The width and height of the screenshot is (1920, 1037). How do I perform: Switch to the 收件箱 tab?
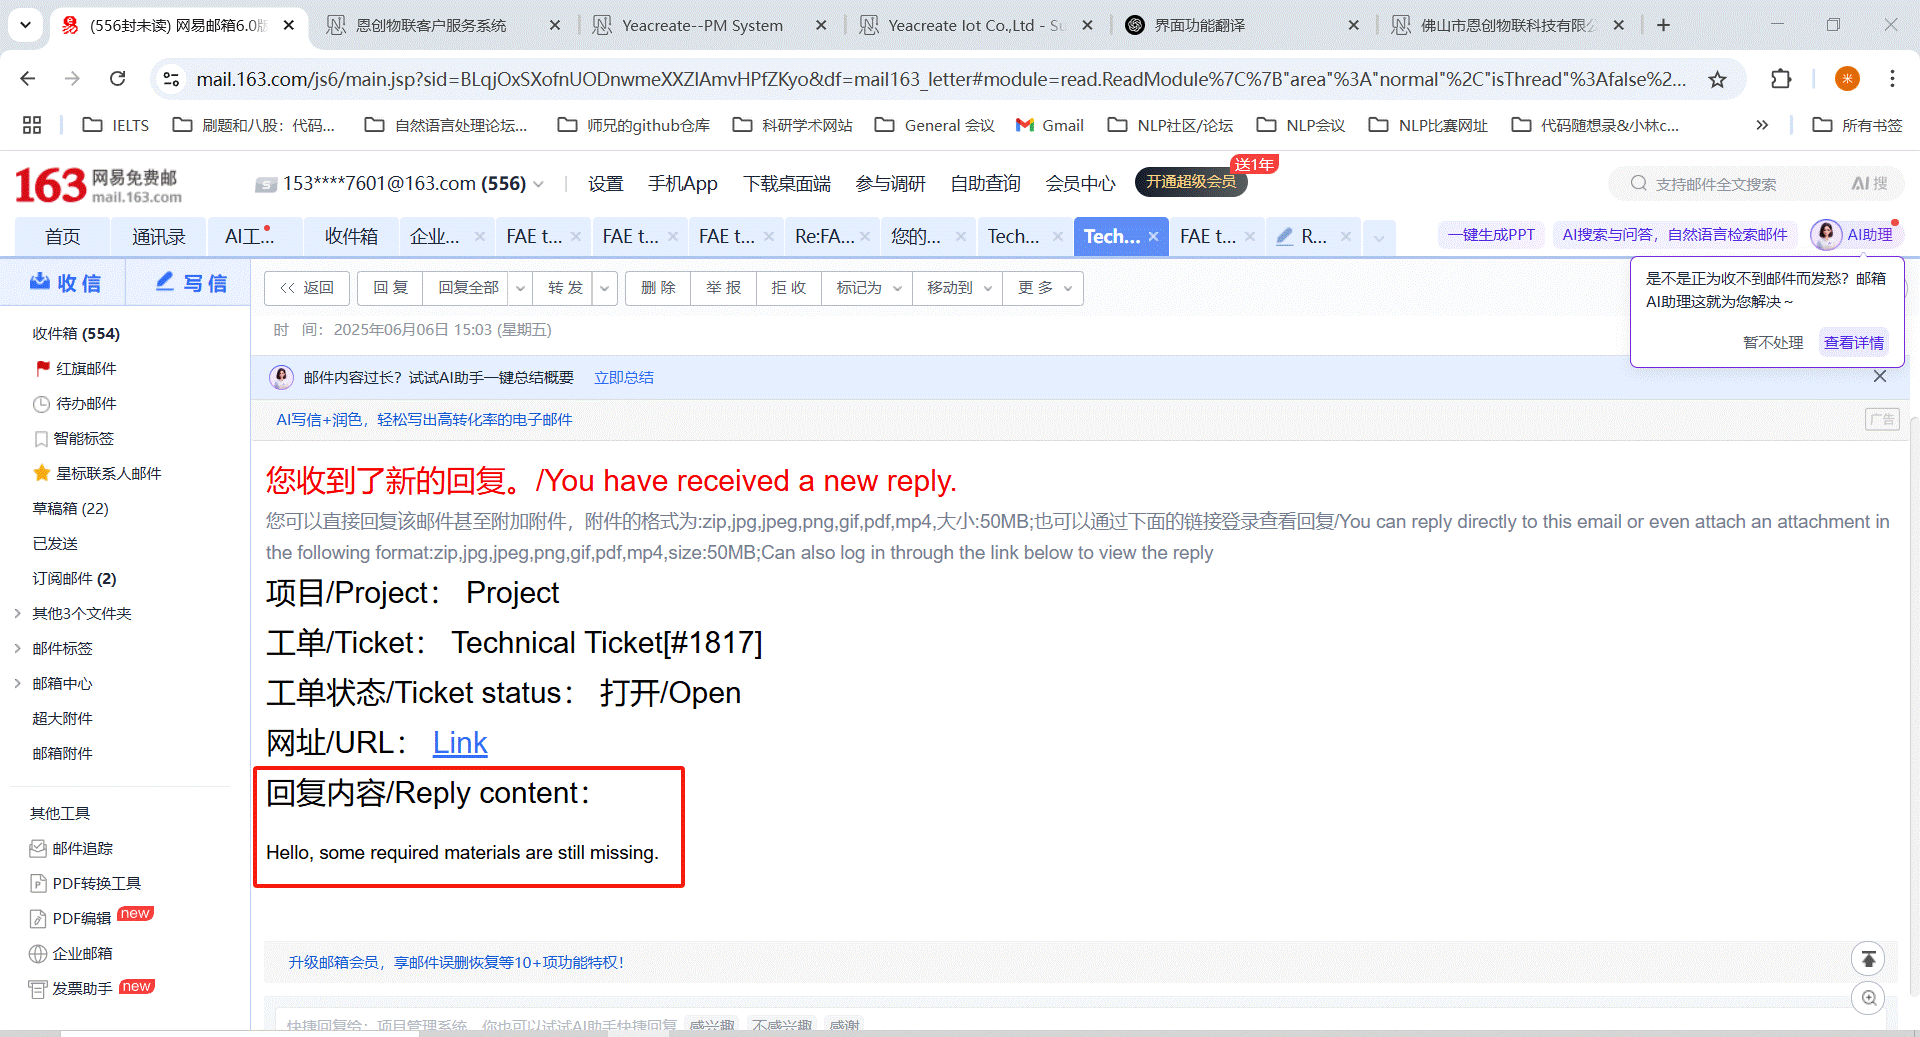[x=351, y=237]
